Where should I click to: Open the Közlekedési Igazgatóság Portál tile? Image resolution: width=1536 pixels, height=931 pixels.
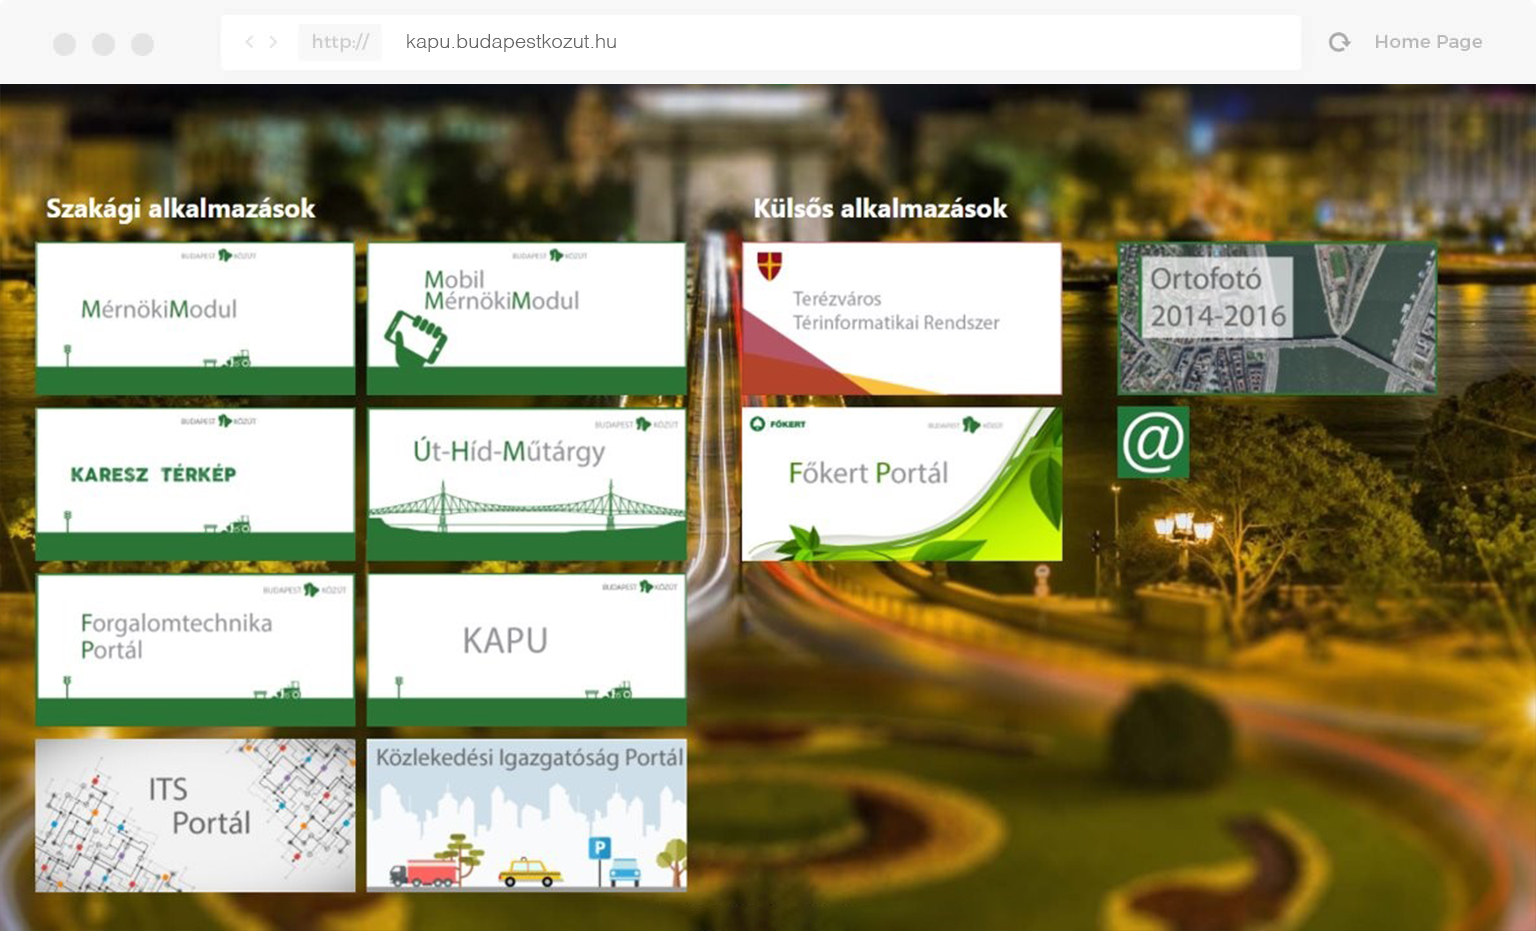click(x=526, y=815)
